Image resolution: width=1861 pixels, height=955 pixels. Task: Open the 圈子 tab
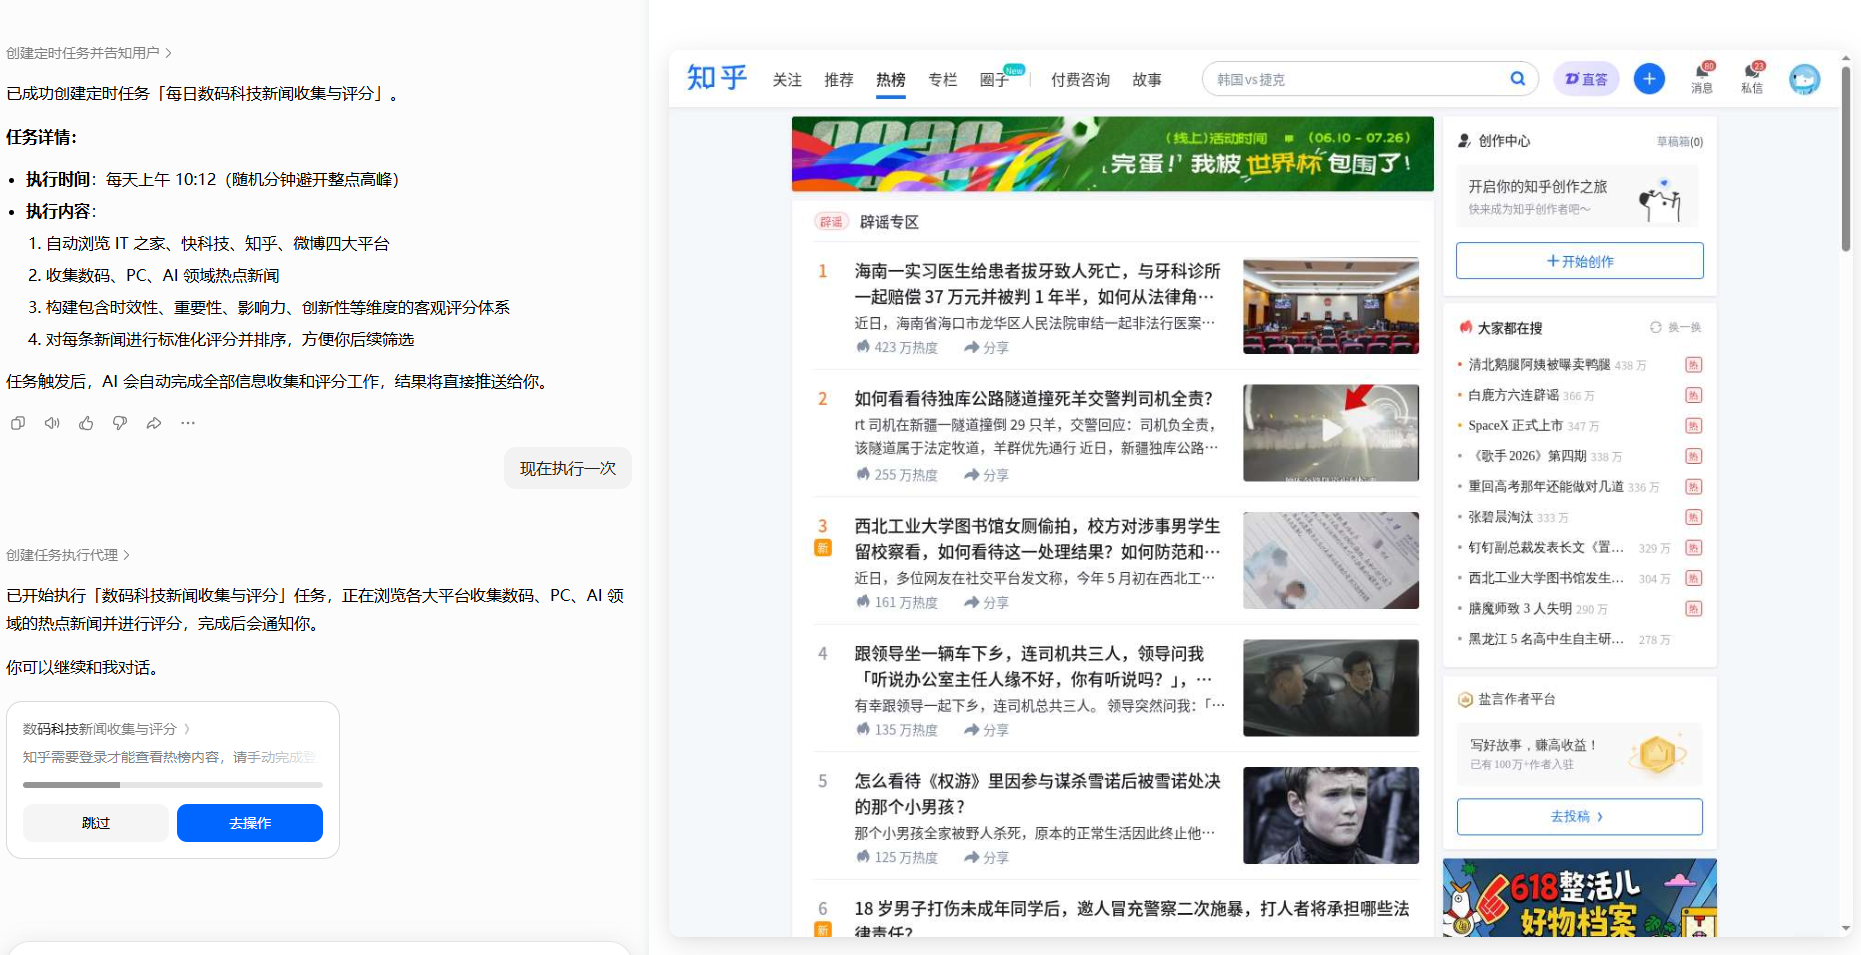coord(995,80)
